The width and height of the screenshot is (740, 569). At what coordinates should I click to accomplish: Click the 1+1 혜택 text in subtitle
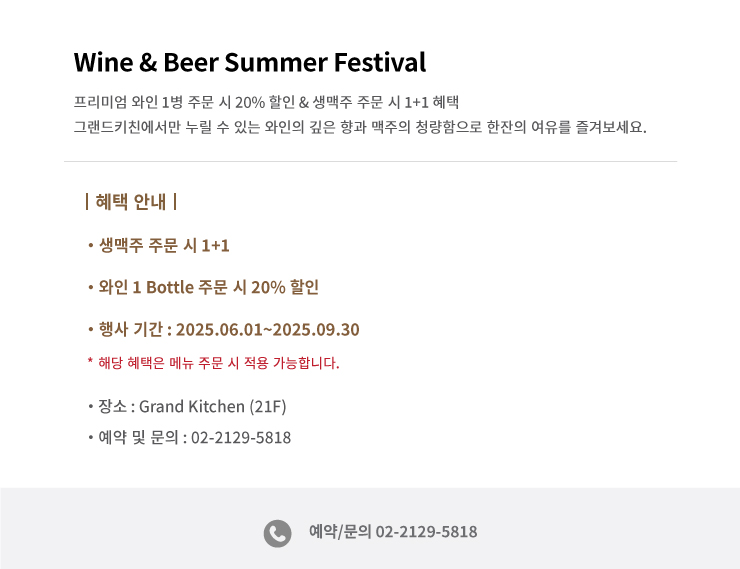coord(431,102)
